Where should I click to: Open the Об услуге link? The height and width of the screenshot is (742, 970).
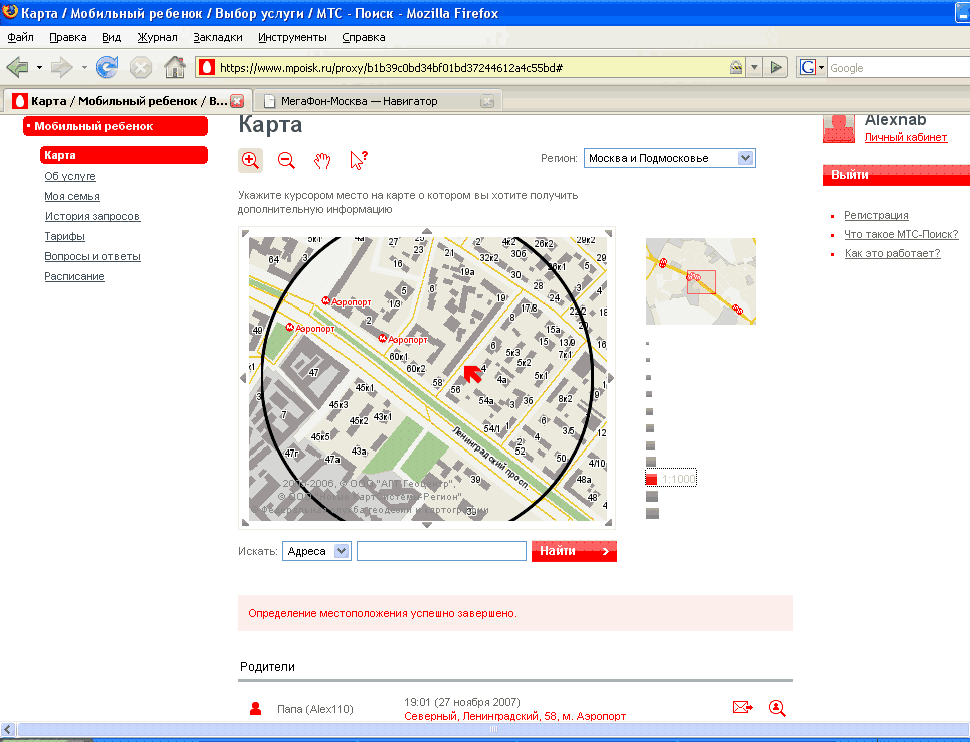click(70, 176)
